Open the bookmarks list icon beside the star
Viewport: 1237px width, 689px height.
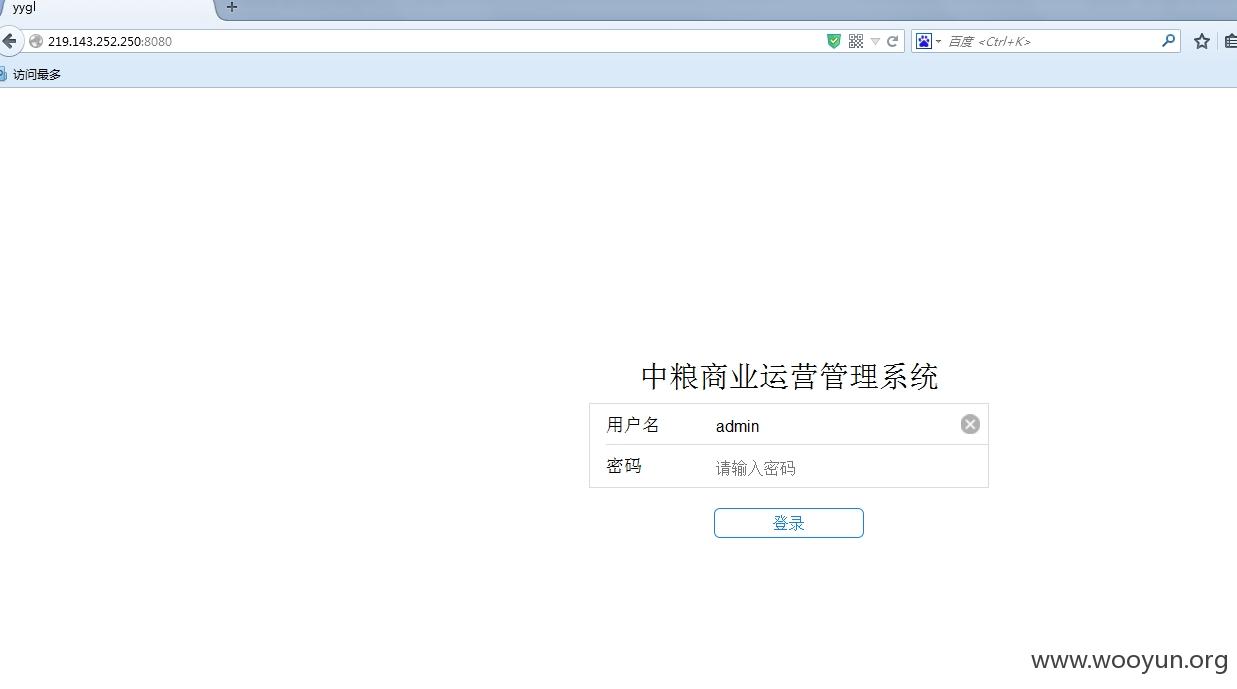tap(1230, 41)
